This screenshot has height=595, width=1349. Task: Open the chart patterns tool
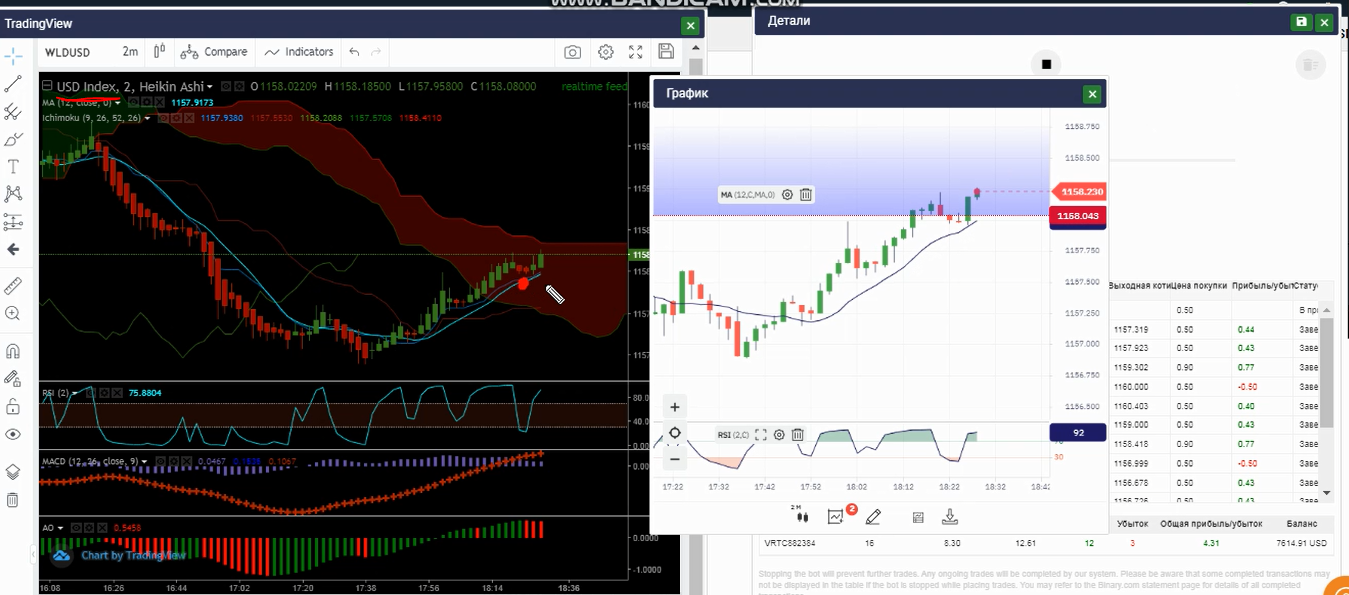tap(13, 194)
